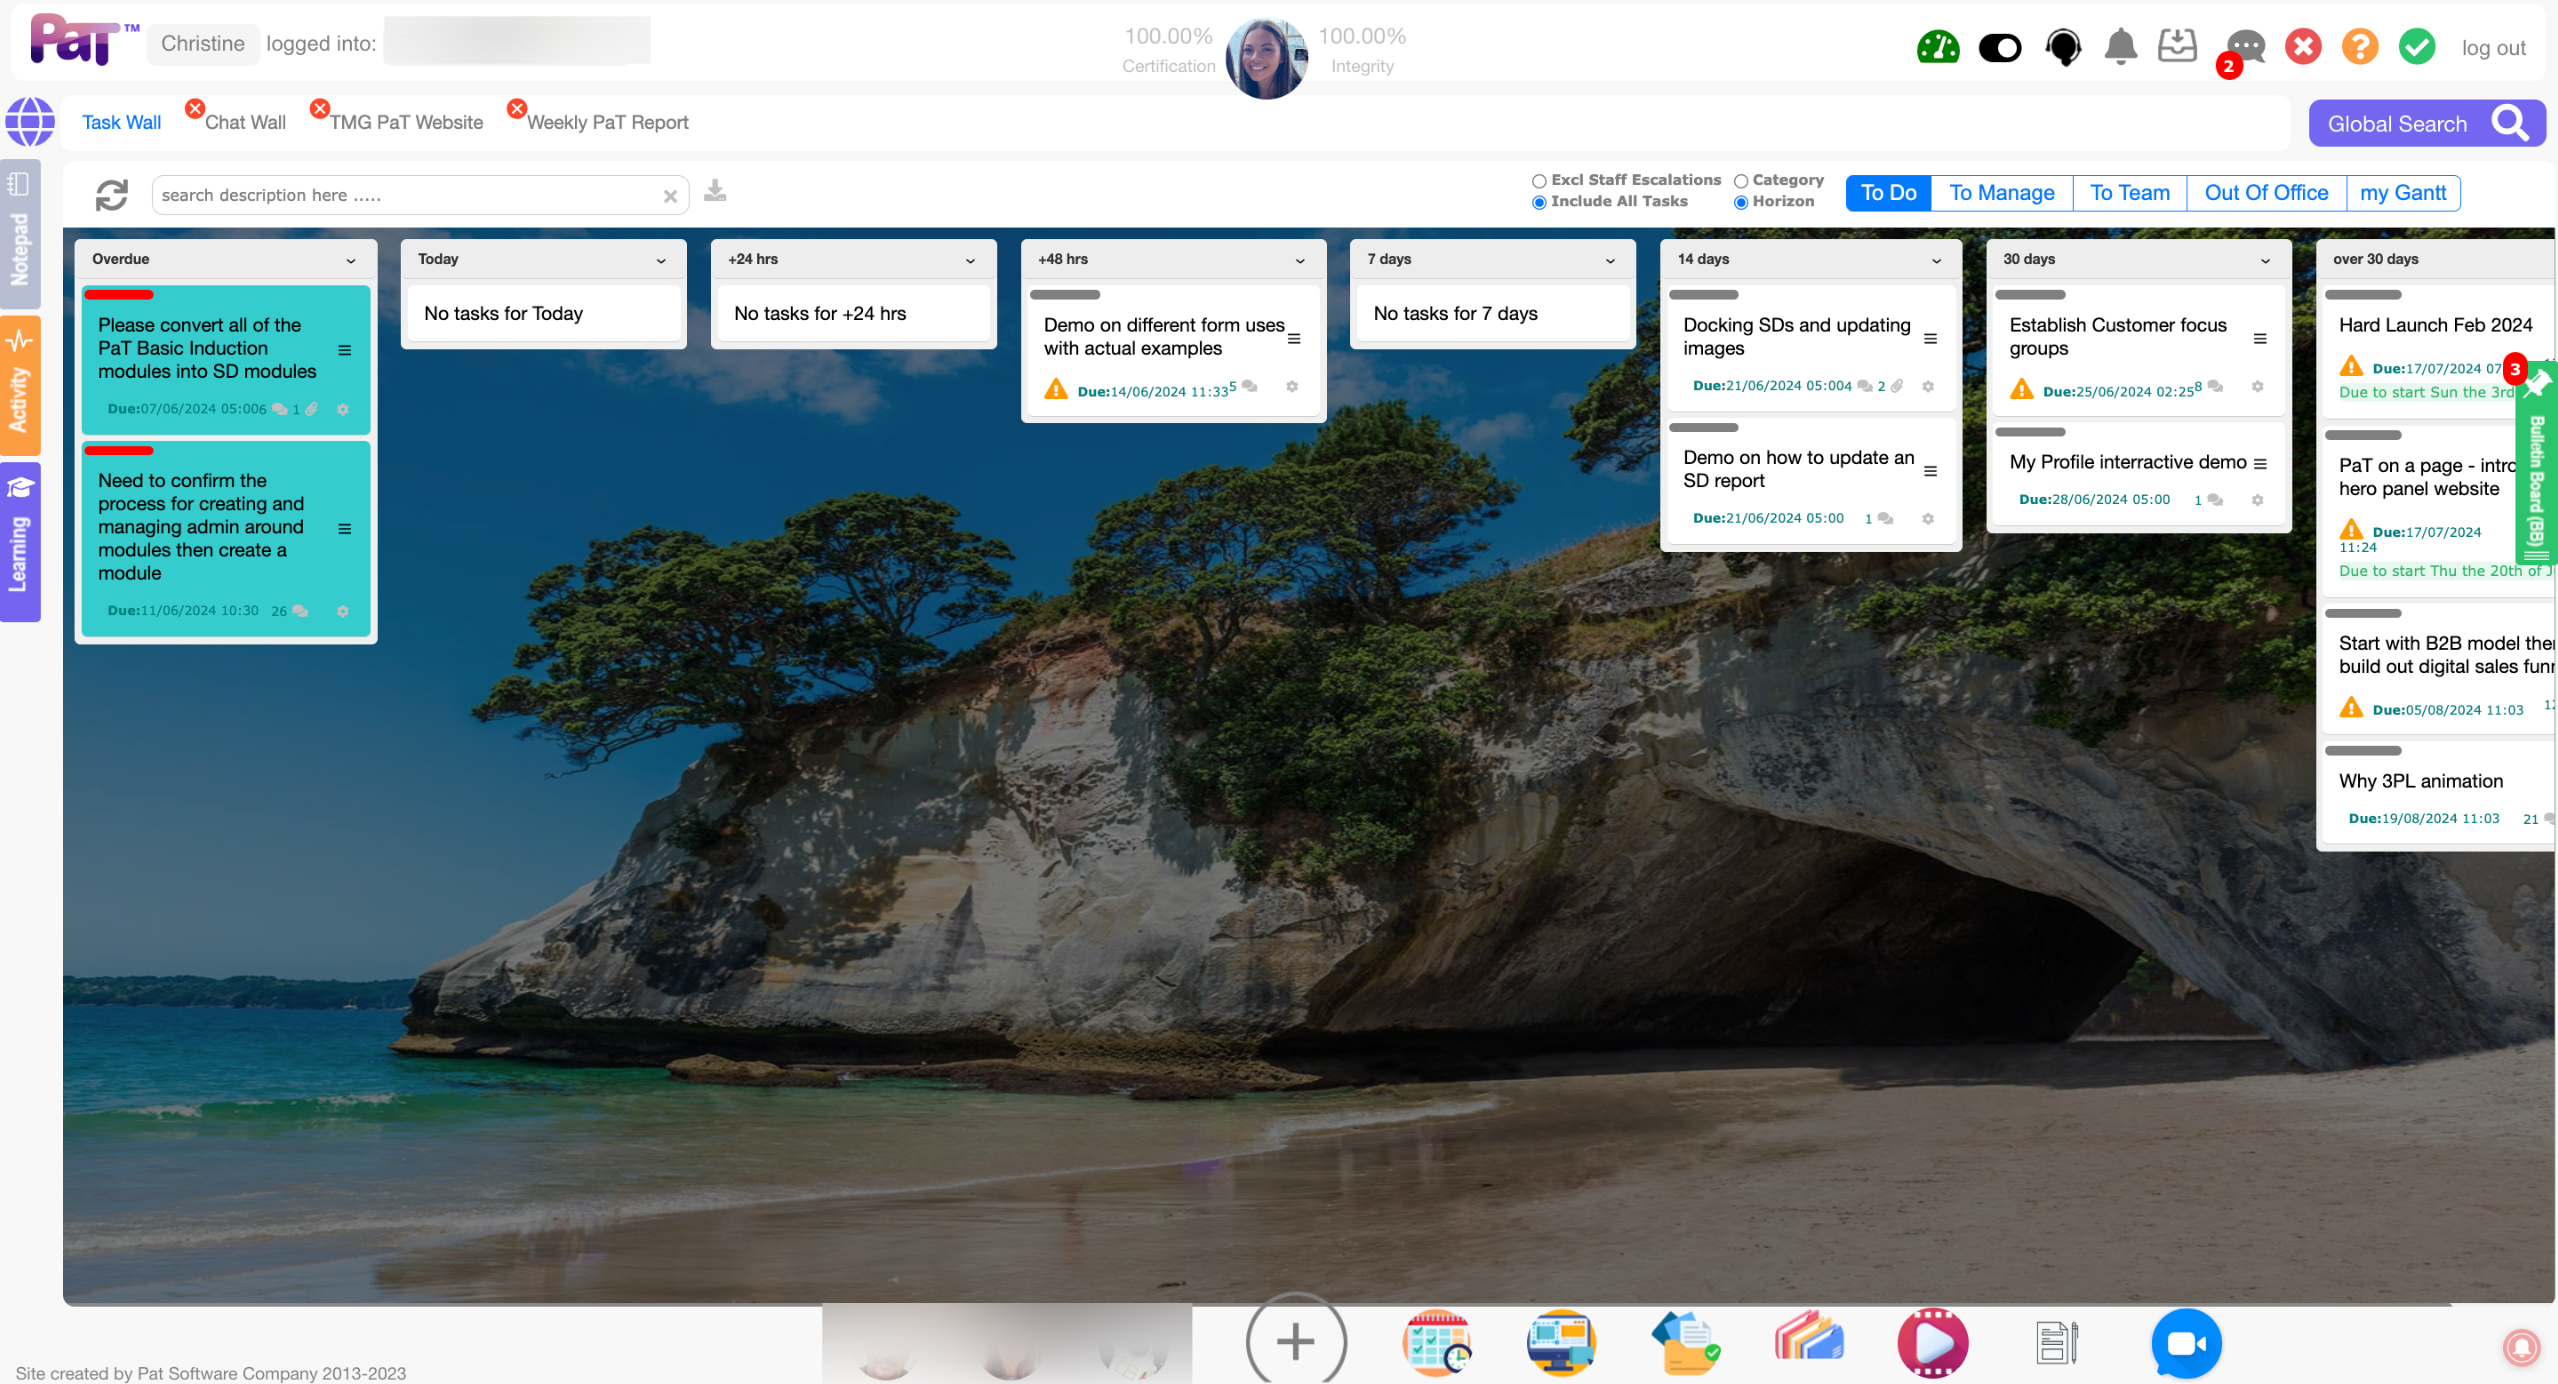Image resolution: width=2558 pixels, height=1384 pixels.
Task: Open the chat messages bubble icon
Action: (2245, 46)
